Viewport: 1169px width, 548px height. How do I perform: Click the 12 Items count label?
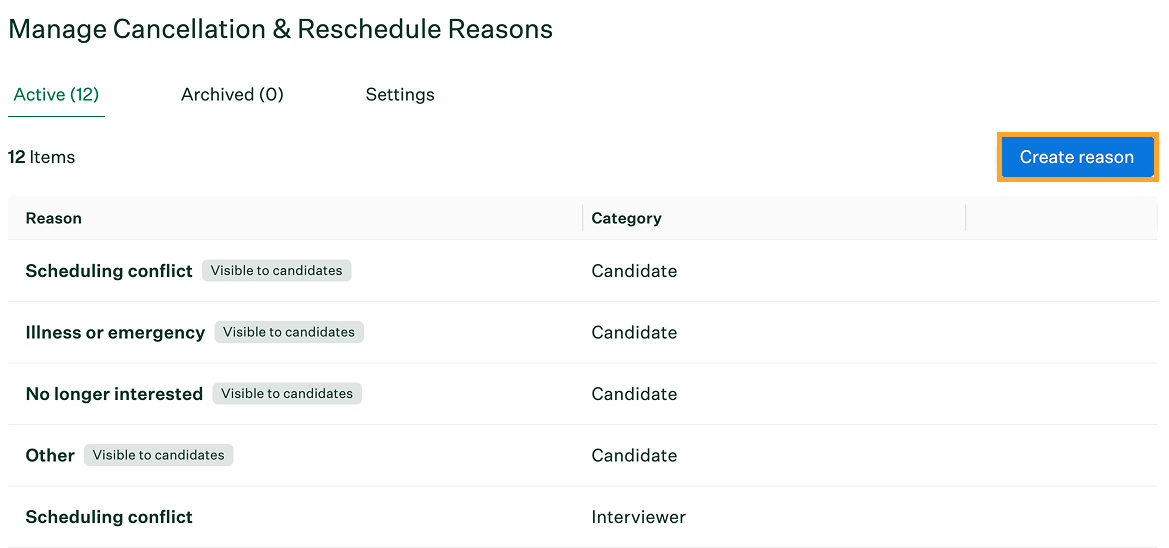click(x=41, y=157)
